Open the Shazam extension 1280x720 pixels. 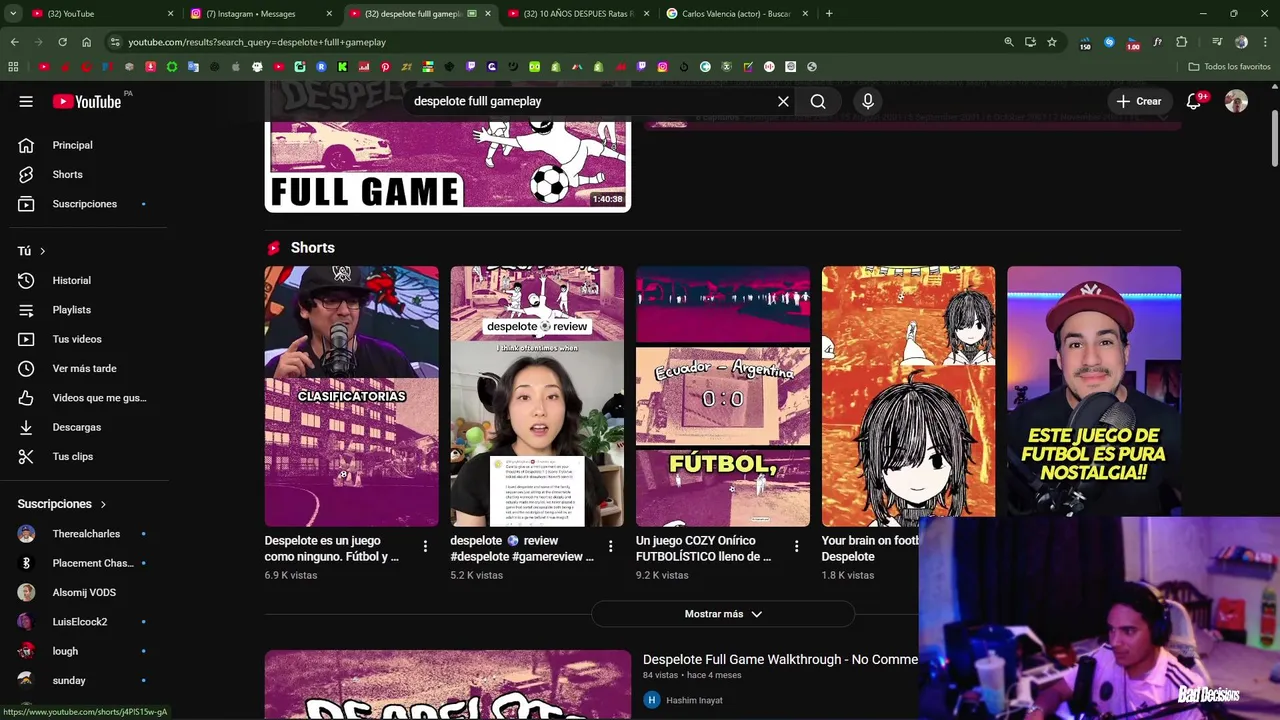(1109, 42)
